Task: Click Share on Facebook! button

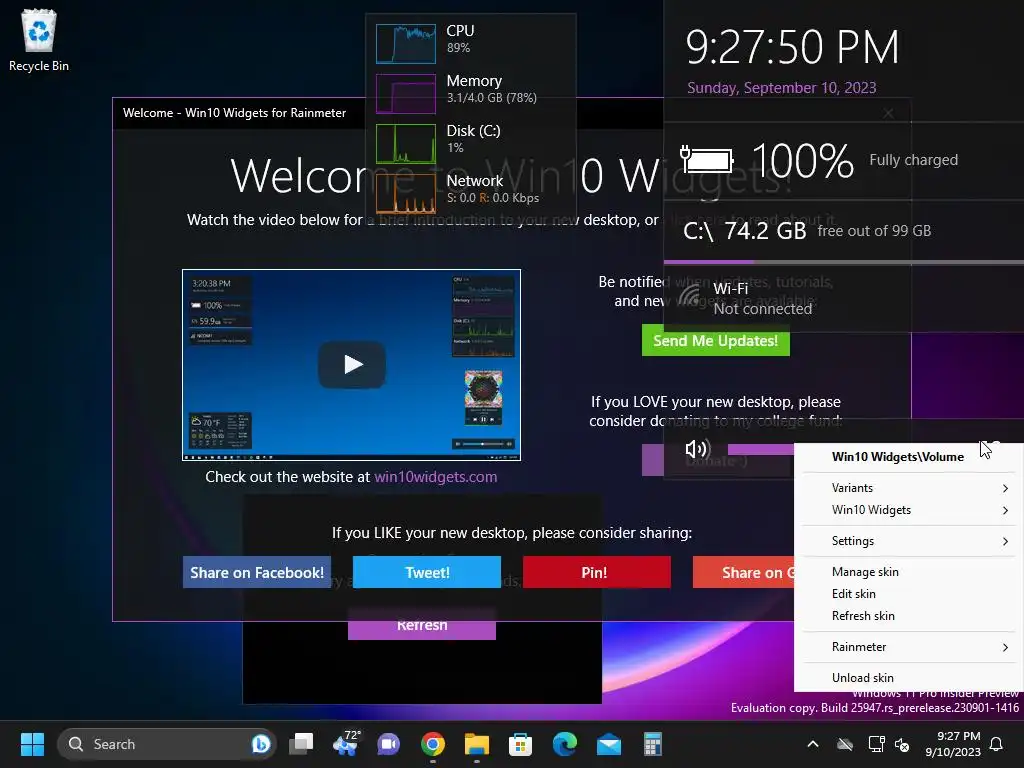Action: (257, 572)
